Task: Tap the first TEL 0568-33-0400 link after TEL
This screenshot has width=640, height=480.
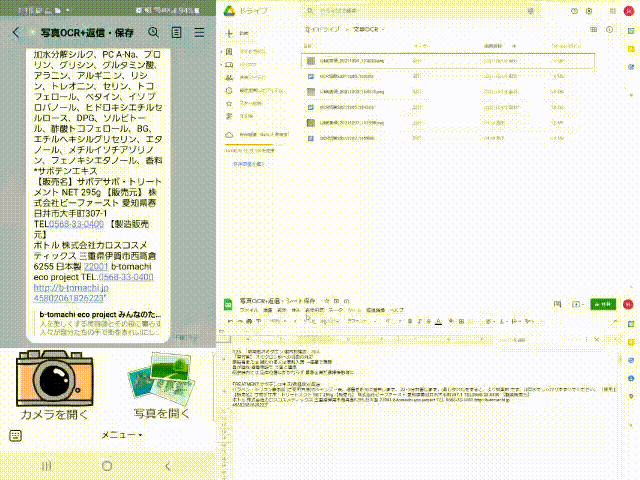Action: coord(76,224)
